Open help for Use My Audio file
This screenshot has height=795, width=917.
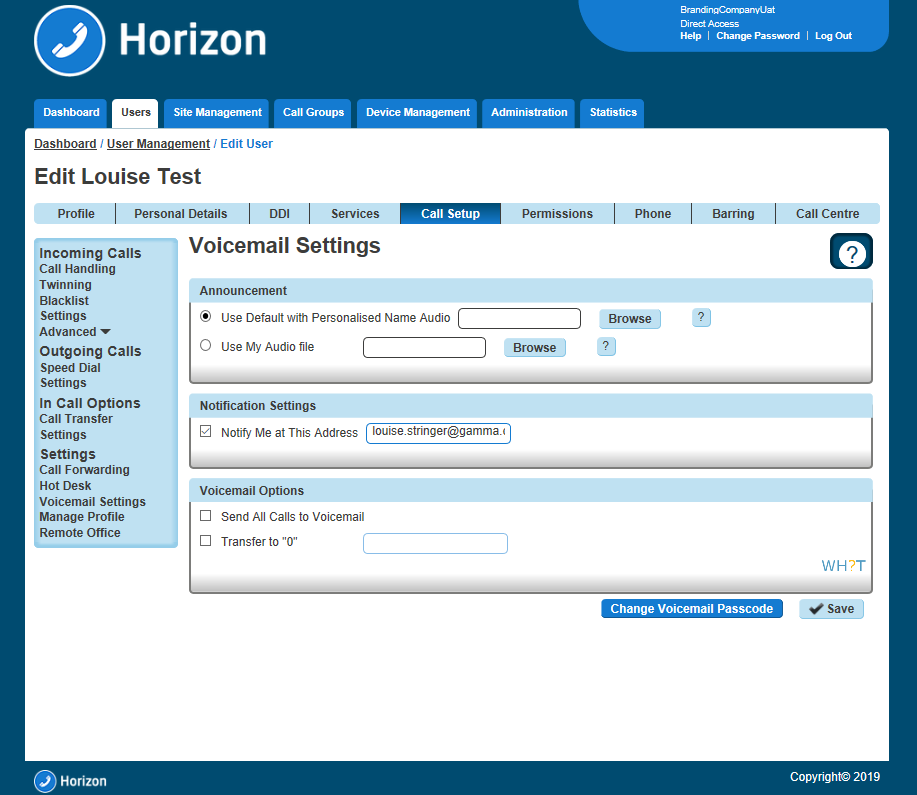pyautogui.click(x=605, y=346)
